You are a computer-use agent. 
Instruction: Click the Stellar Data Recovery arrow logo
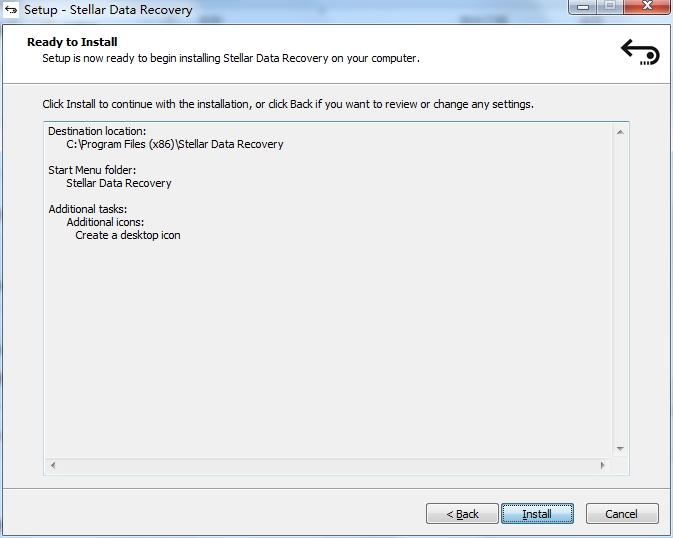pos(640,51)
